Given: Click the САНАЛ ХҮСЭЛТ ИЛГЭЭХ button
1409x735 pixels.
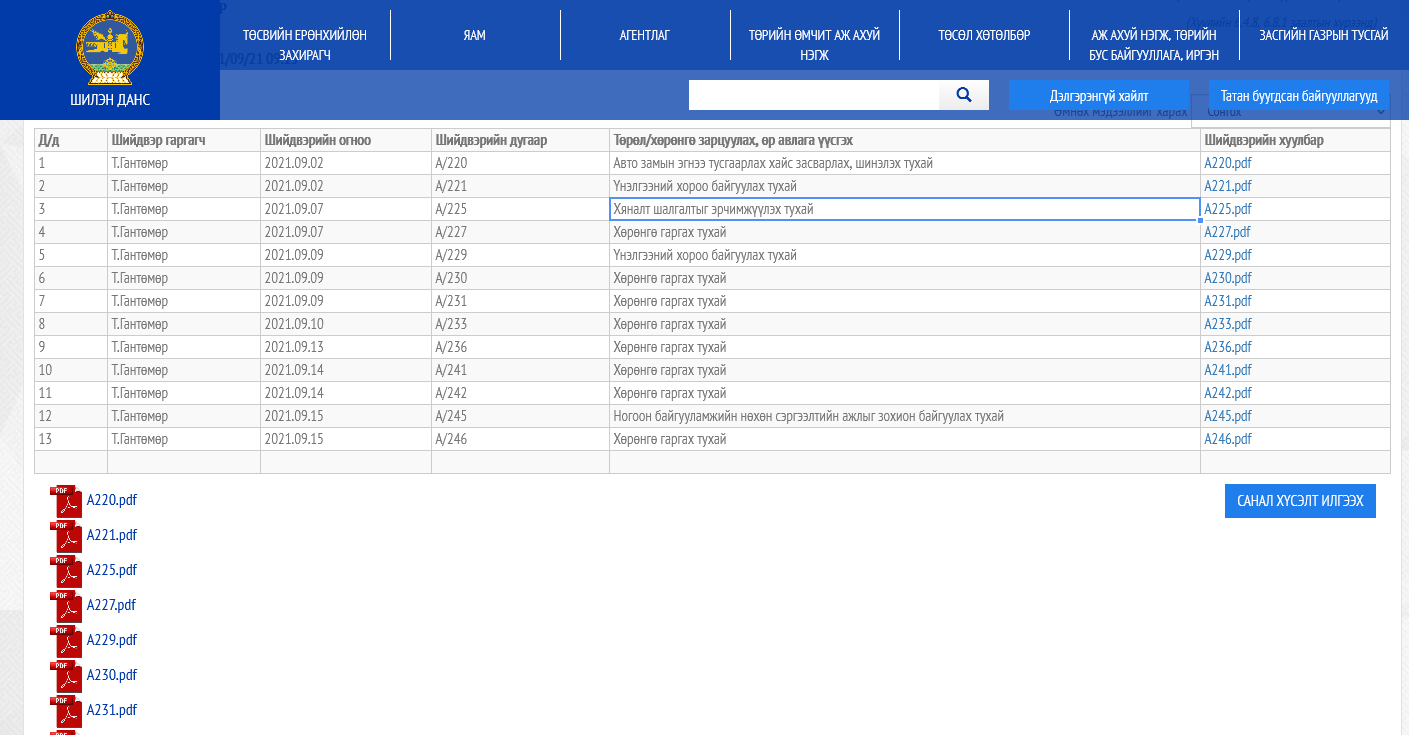Looking at the screenshot, I should [x=1300, y=501].
